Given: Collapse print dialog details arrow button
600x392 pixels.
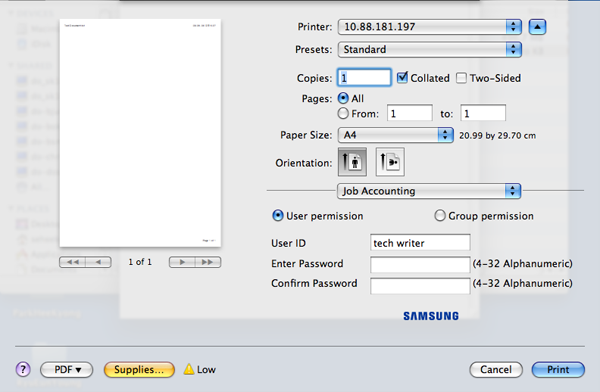Looking at the screenshot, I should pos(537,27).
